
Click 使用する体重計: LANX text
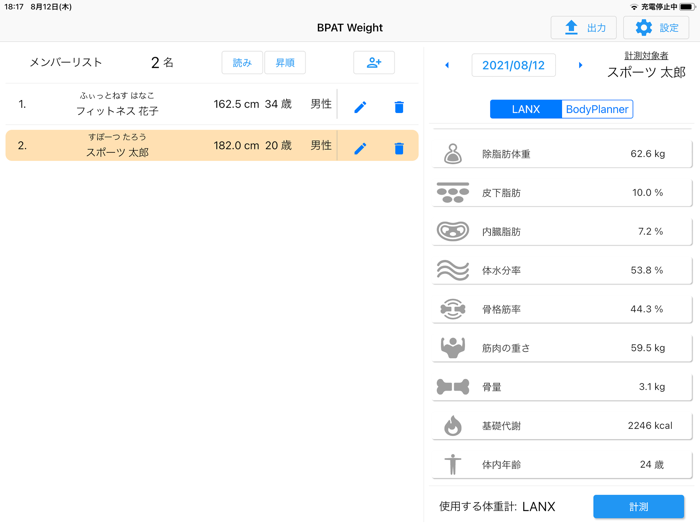(x=497, y=507)
